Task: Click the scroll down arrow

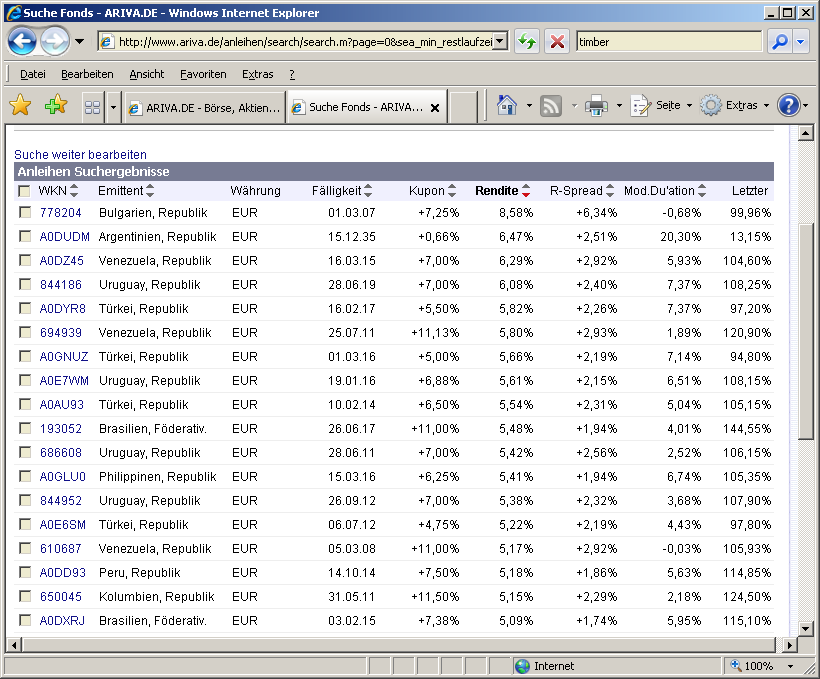Action: tap(805, 628)
